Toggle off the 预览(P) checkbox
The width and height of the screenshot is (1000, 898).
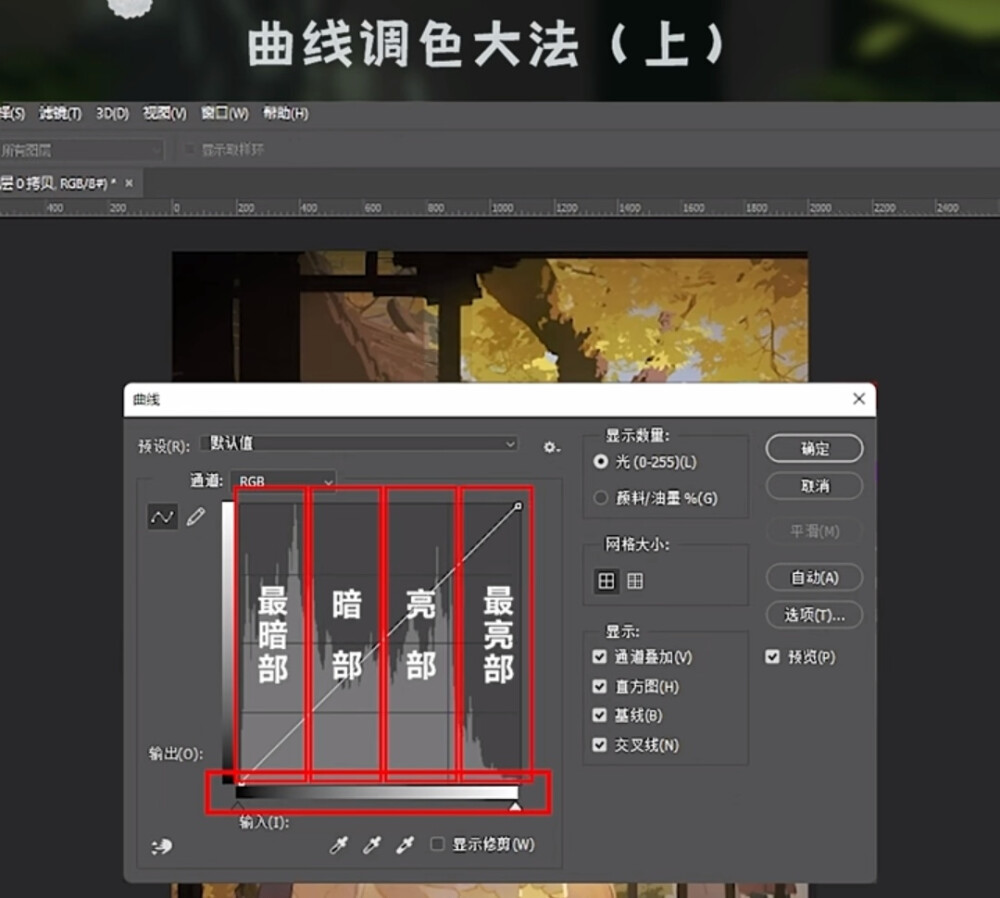[x=773, y=657]
